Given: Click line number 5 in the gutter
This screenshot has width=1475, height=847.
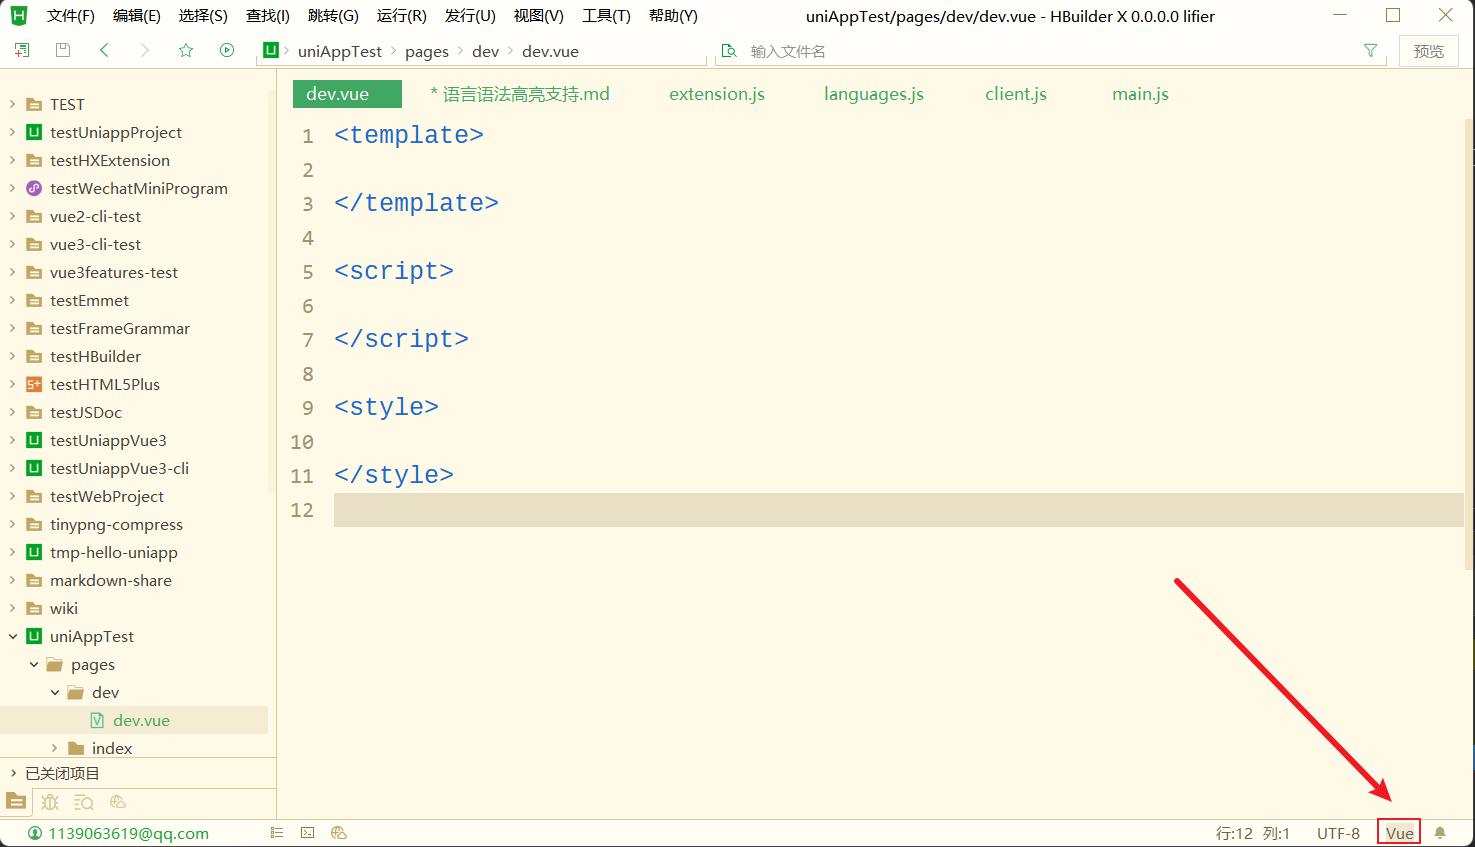Looking at the screenshot, I should [308, 272].
